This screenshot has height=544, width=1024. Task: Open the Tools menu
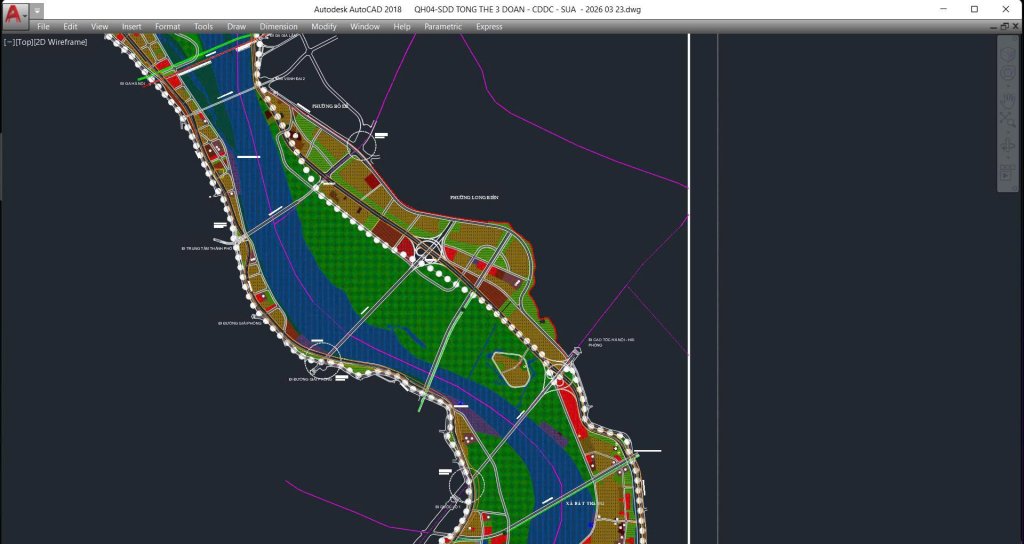tap(203, 27)
